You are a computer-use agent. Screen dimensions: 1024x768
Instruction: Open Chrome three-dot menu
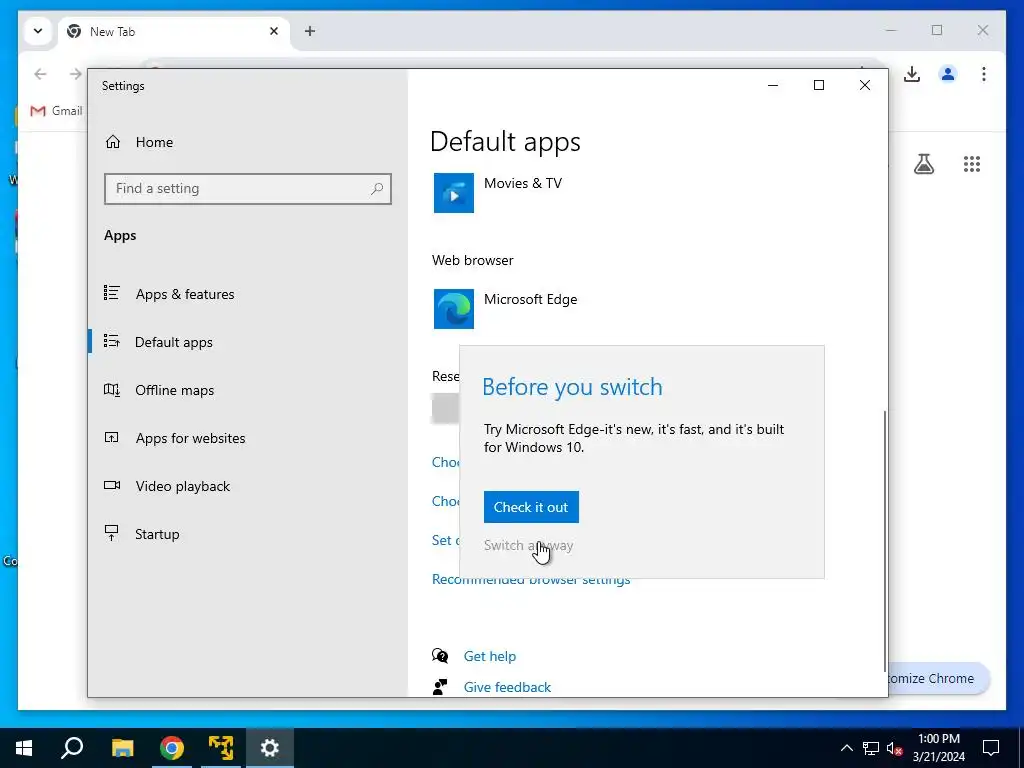pos(984,74)
